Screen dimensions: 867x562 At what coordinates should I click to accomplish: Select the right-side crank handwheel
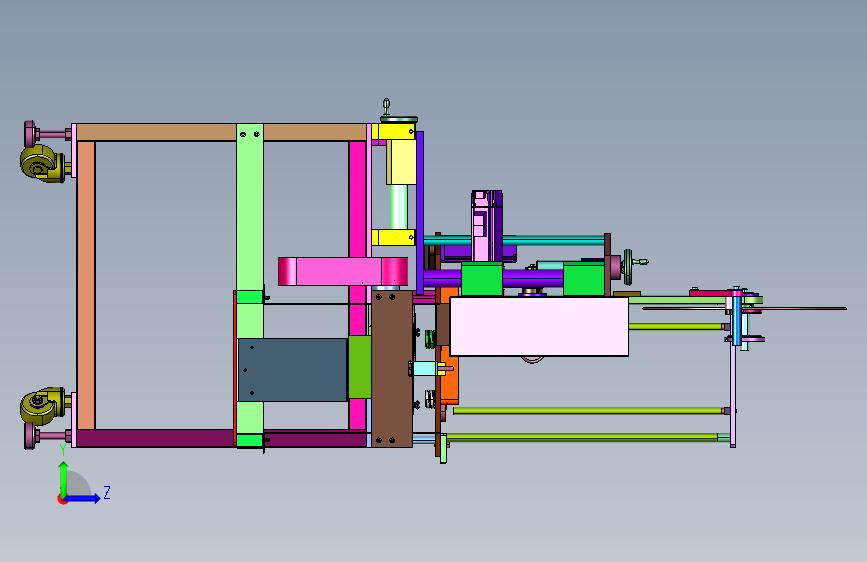[628, 267]
